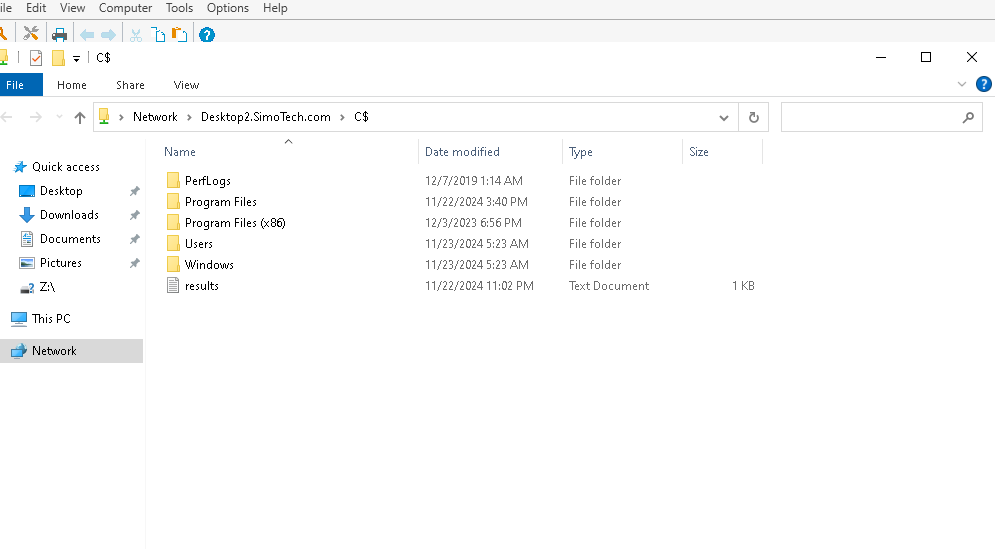995x549 pixels.
Task: Click the copy icon in the top toolbar
Action: (x=159, y=35)
